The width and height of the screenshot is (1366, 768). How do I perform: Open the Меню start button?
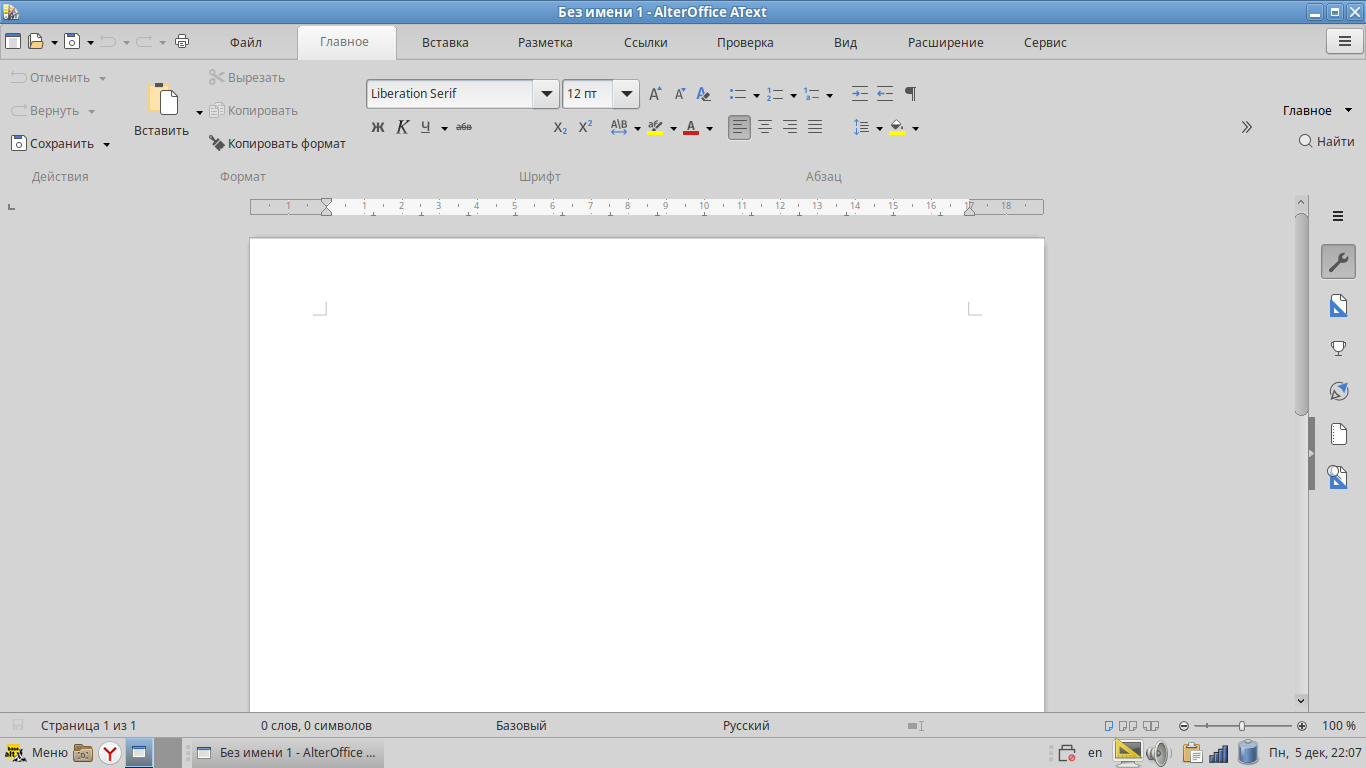pyautogui.click(x=37, y=753)
